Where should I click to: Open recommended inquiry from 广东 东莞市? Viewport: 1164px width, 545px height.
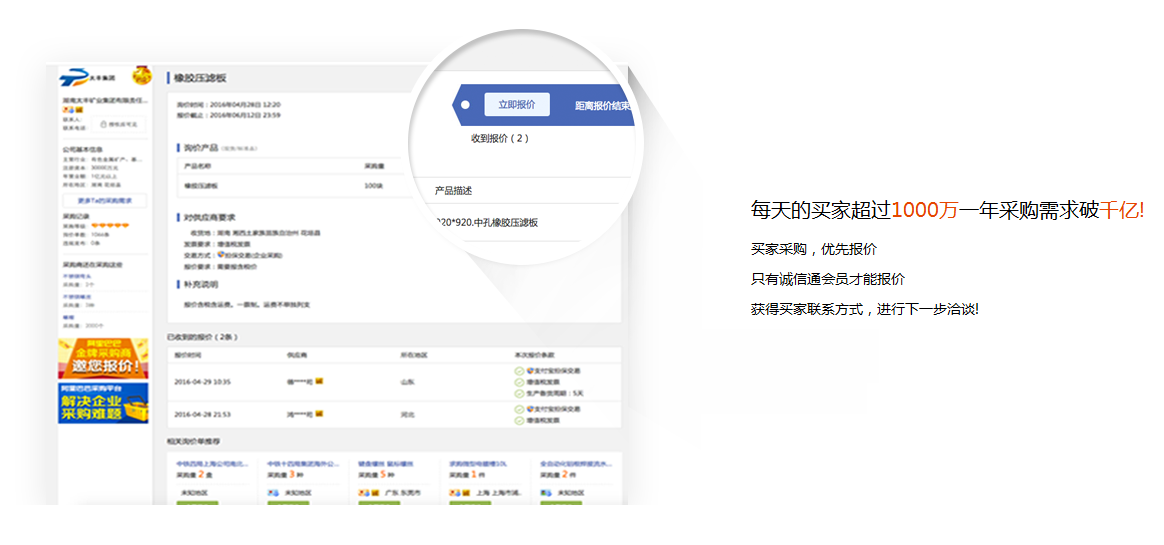click(x=393, y=464)
